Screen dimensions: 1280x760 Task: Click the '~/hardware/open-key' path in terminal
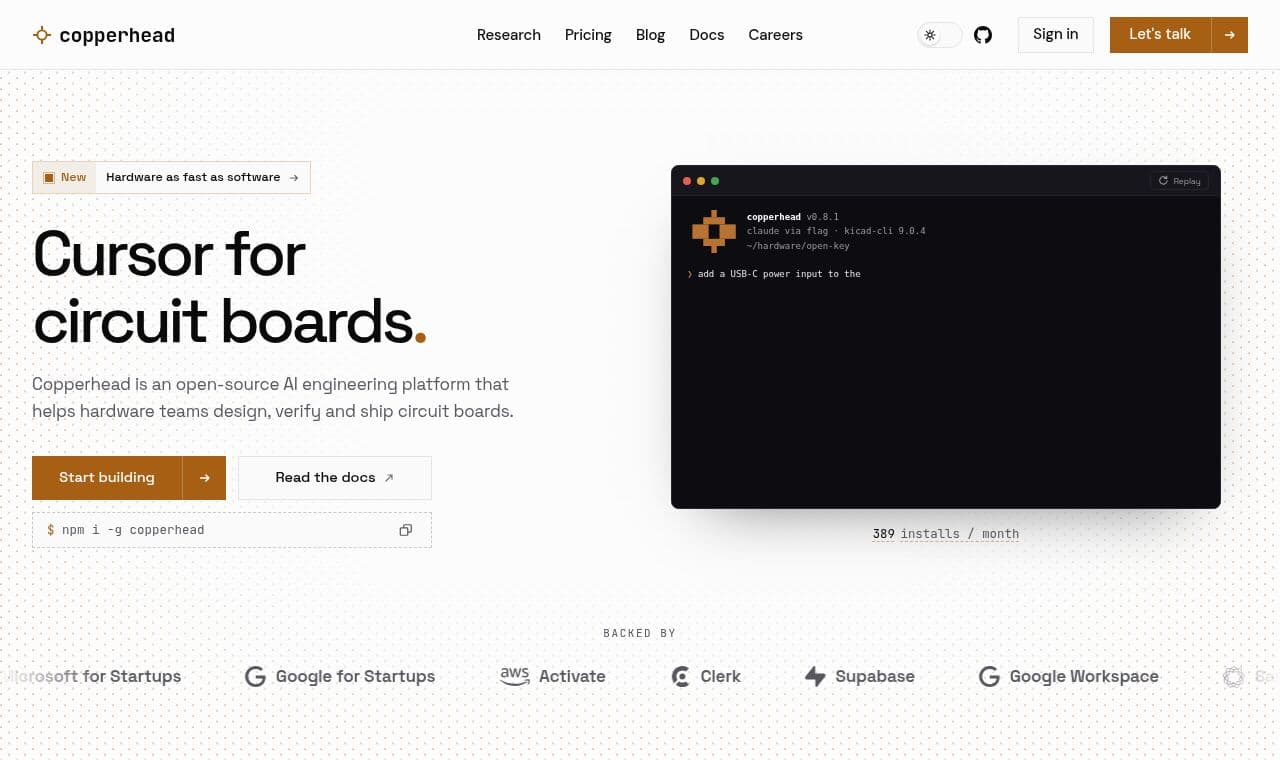tap(798, 246)
